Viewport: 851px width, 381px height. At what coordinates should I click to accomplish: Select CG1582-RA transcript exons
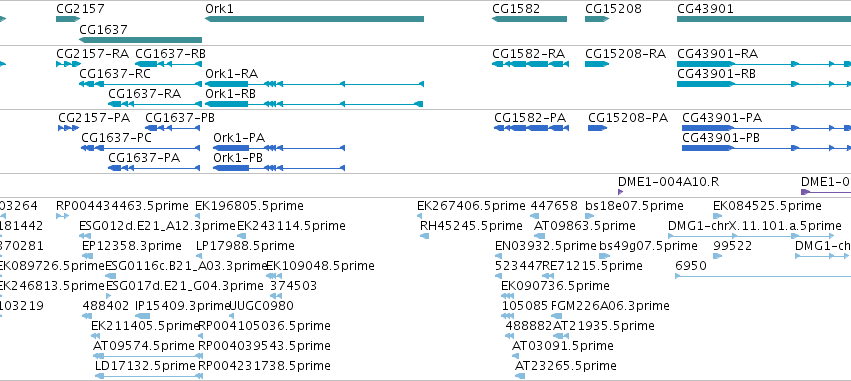530,64
